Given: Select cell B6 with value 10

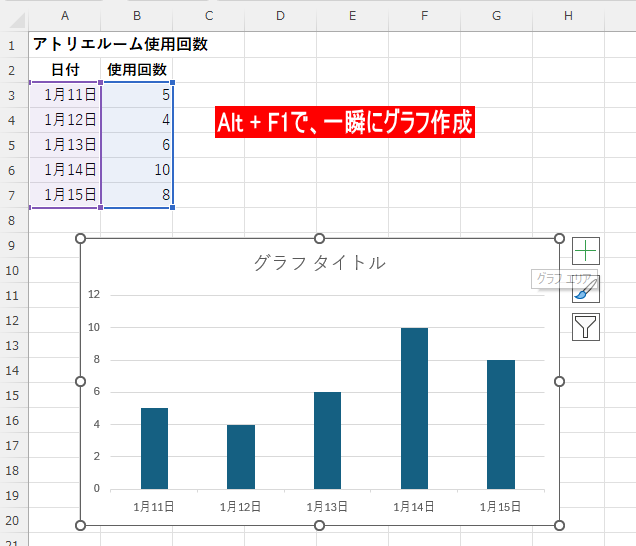Looking at the screenshot, I should (x=137, y=170).
